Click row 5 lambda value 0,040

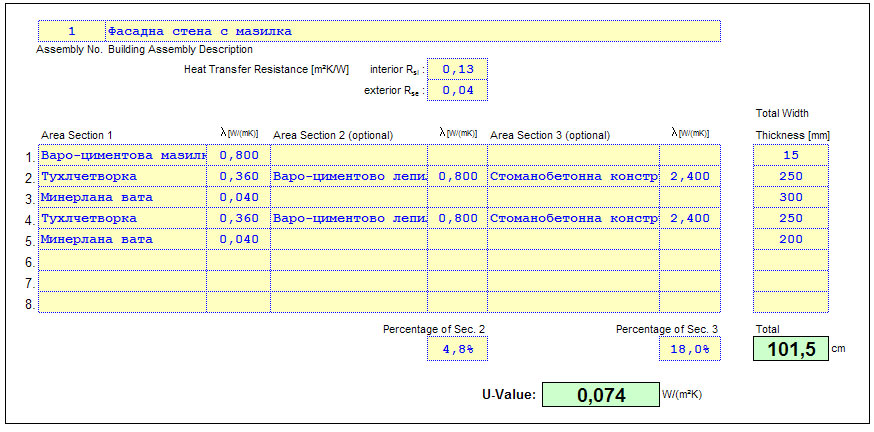238,239
